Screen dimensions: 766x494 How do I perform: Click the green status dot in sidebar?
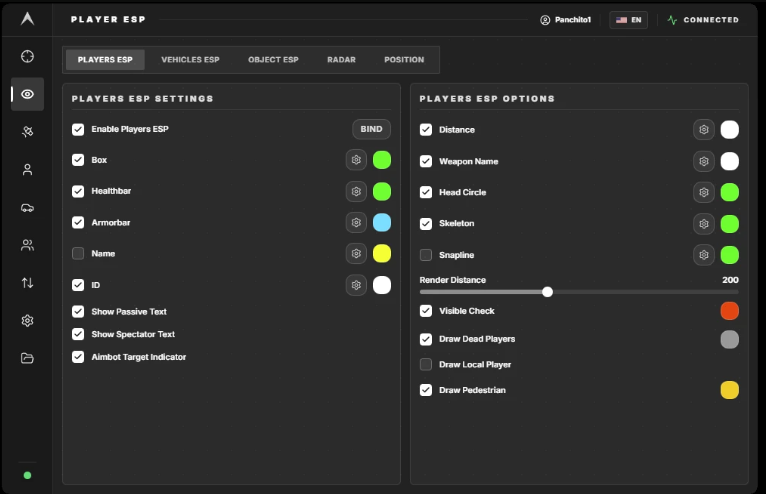click(27, 475)
